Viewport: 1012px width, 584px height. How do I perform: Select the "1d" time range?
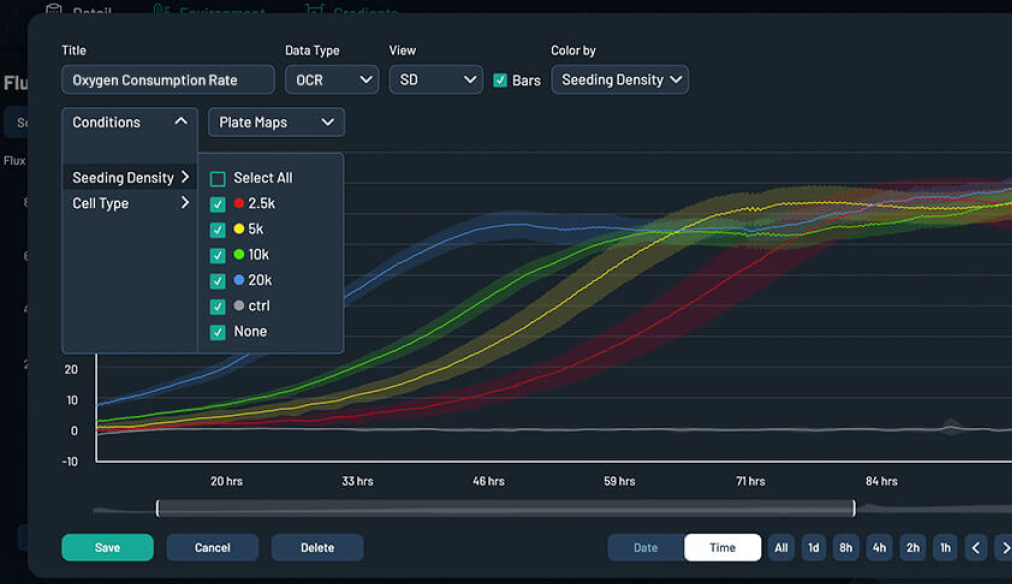813,547
